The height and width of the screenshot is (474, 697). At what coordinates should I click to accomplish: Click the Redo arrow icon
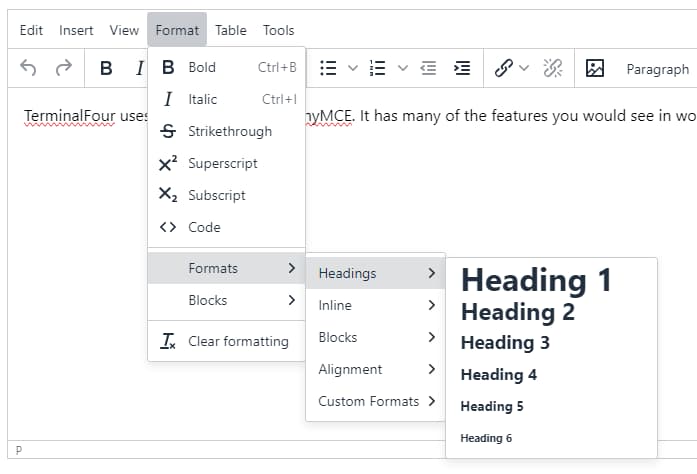pyautogui.click(x=64, y=68)
